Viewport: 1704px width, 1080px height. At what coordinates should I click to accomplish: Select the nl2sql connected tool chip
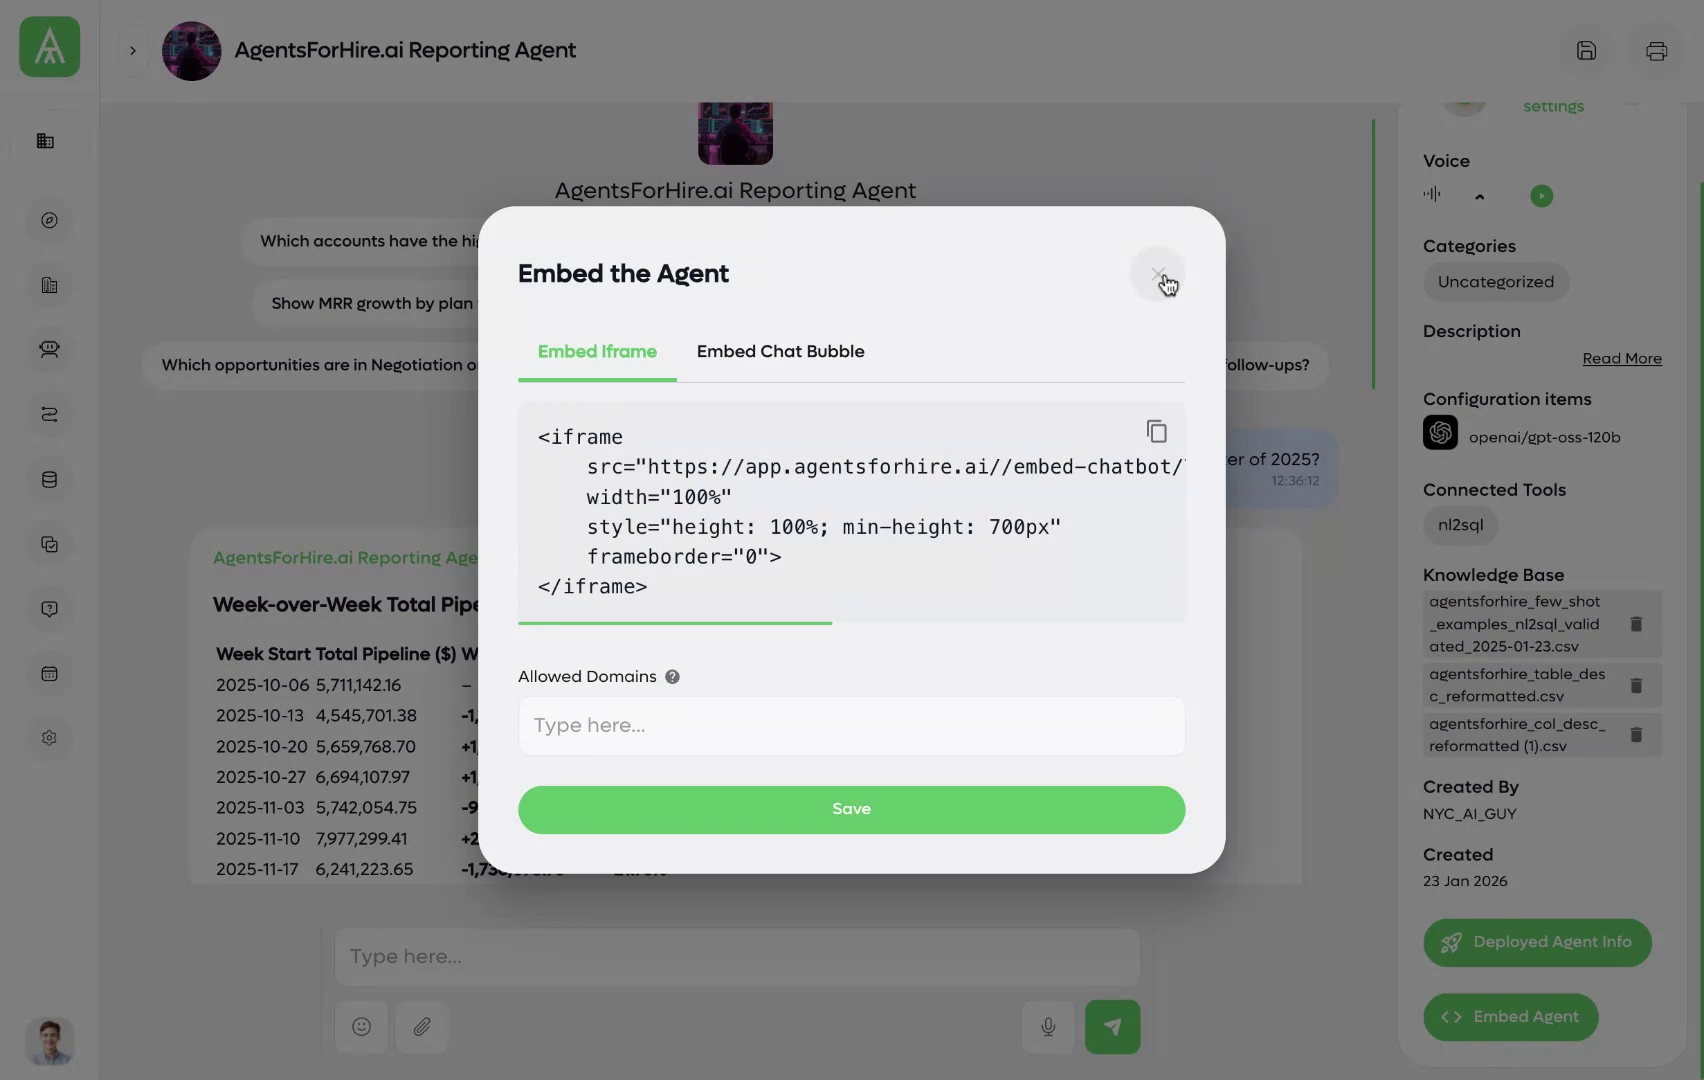click(1460, 525)
